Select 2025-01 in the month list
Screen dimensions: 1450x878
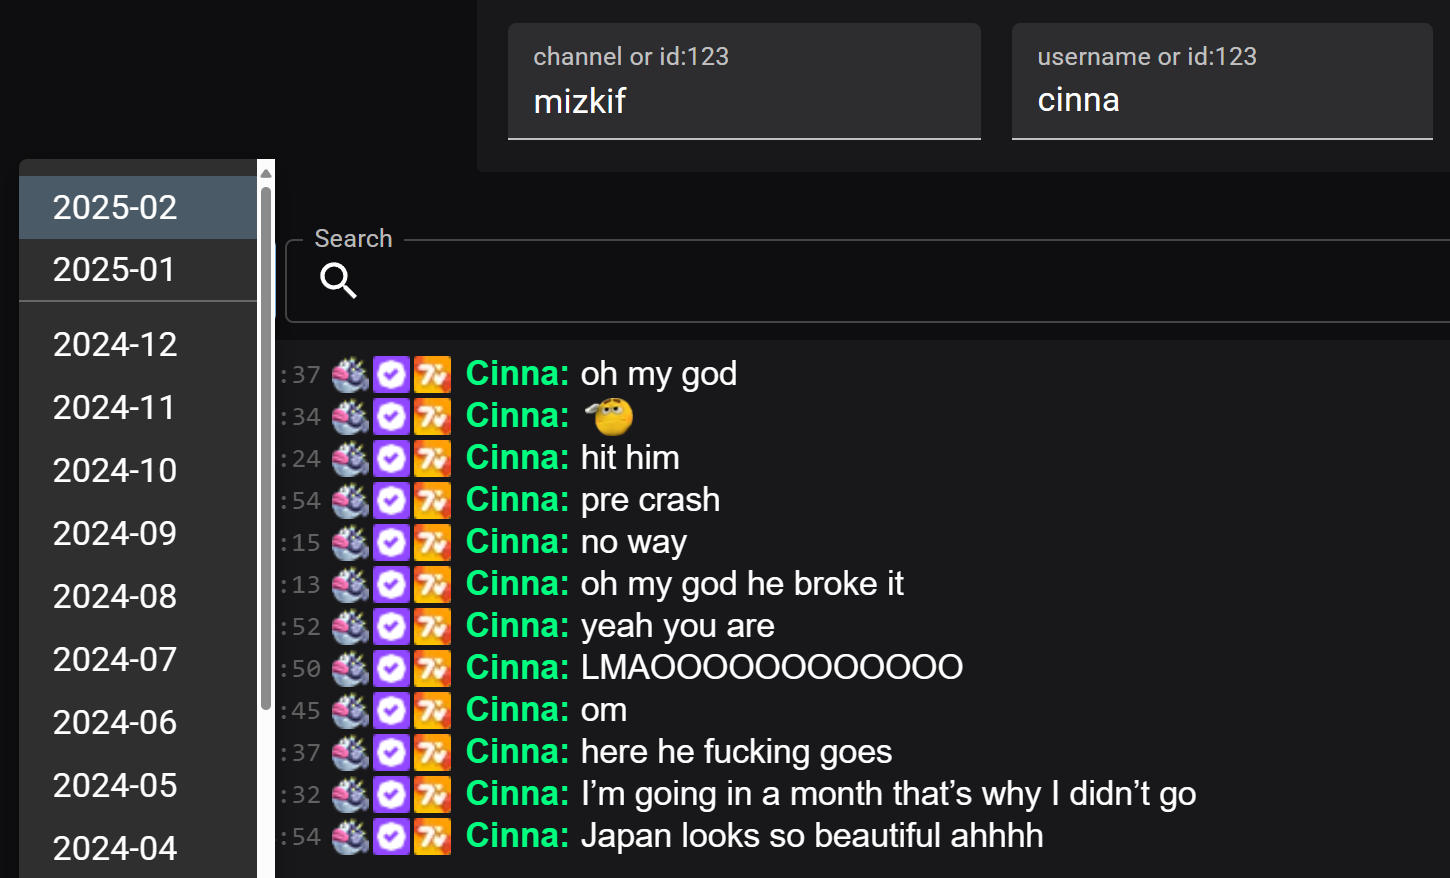(138, 269)
